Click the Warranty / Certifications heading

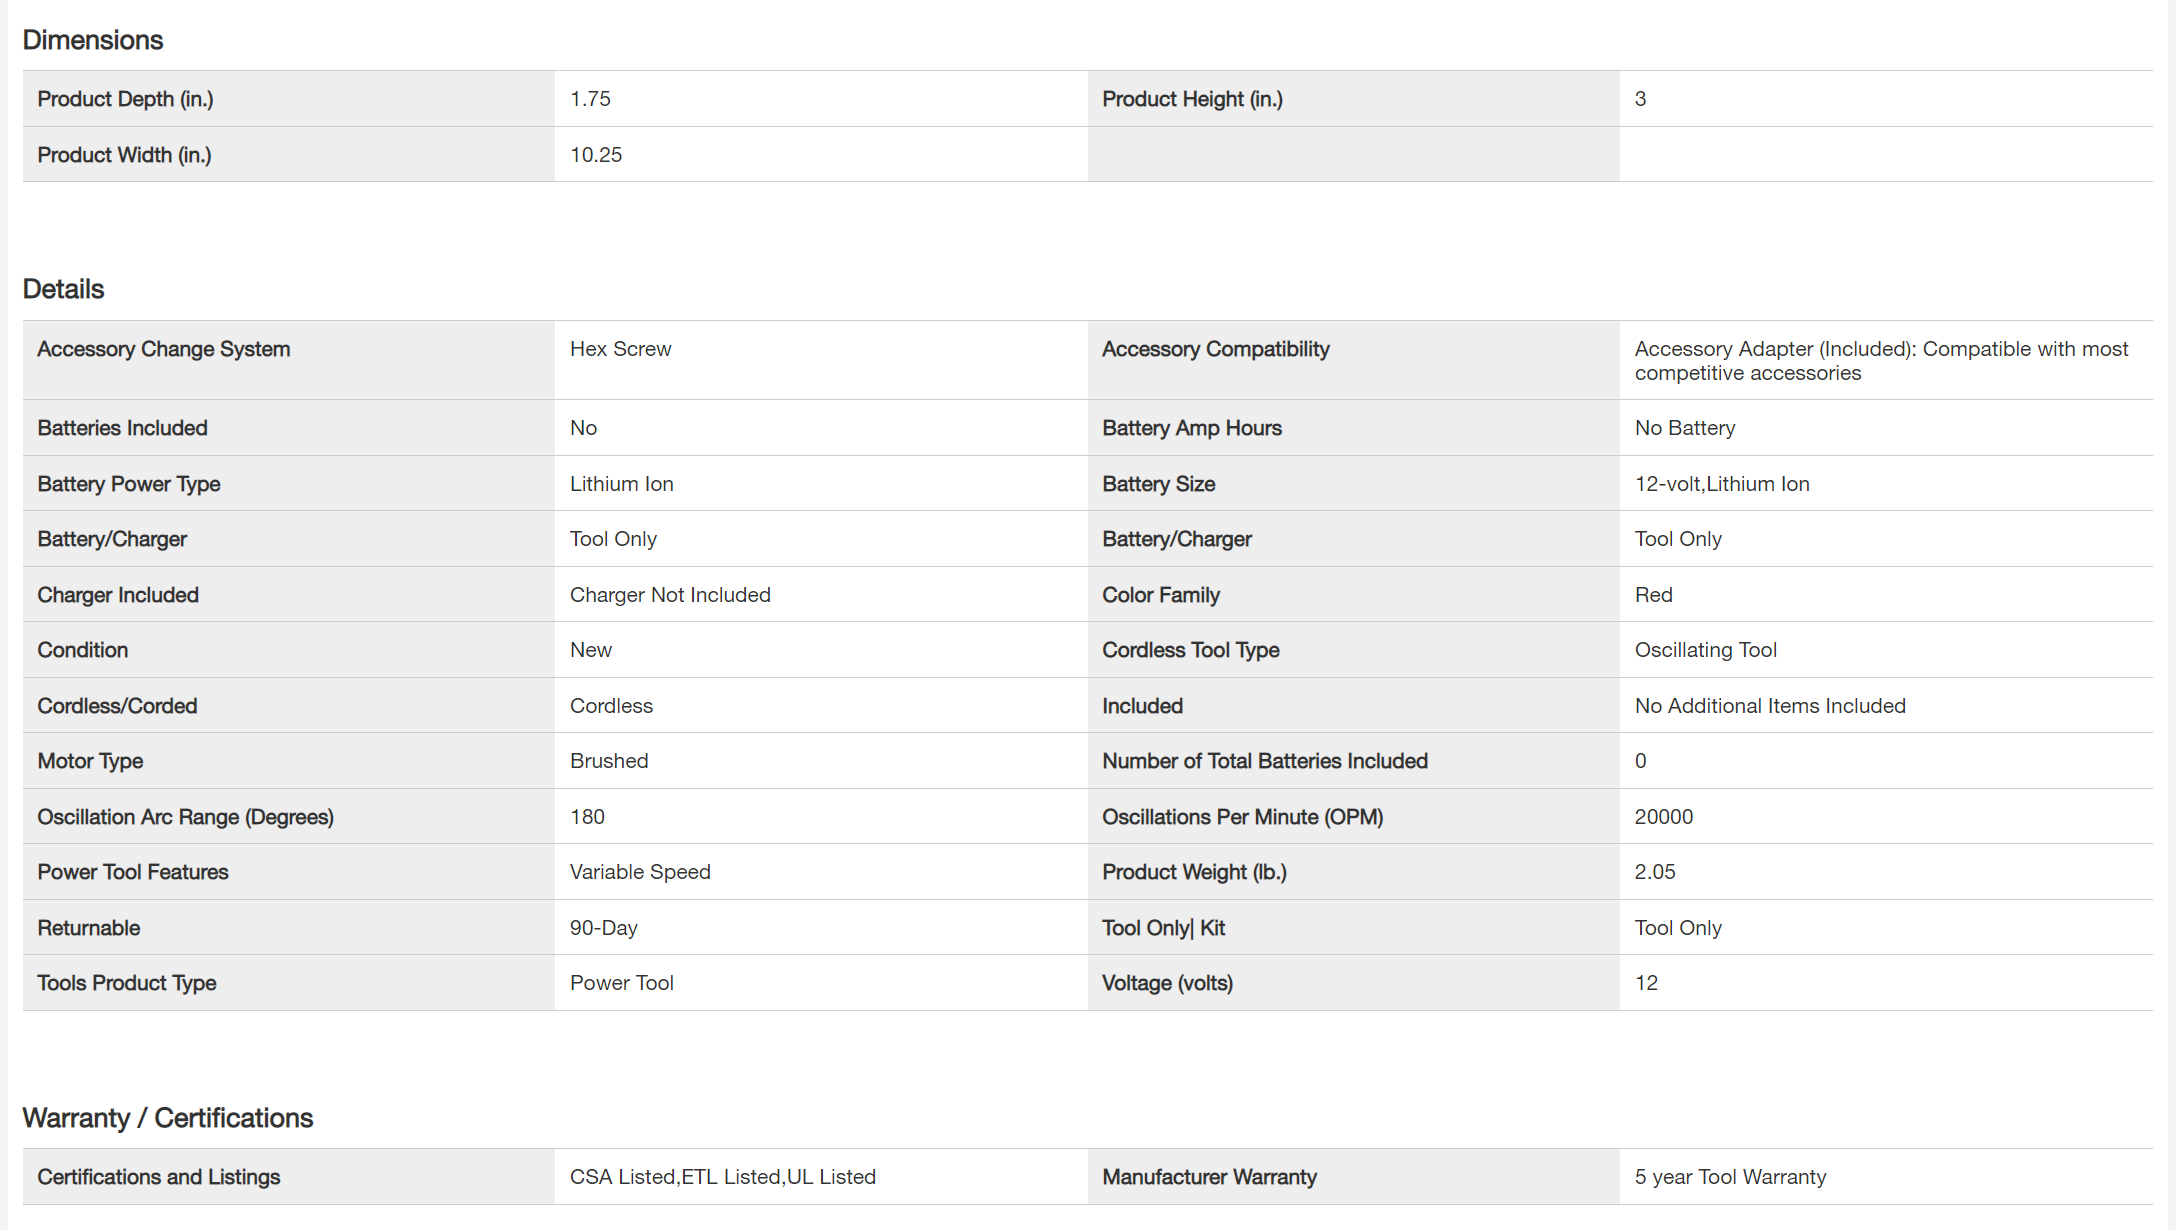(167, 1118)
